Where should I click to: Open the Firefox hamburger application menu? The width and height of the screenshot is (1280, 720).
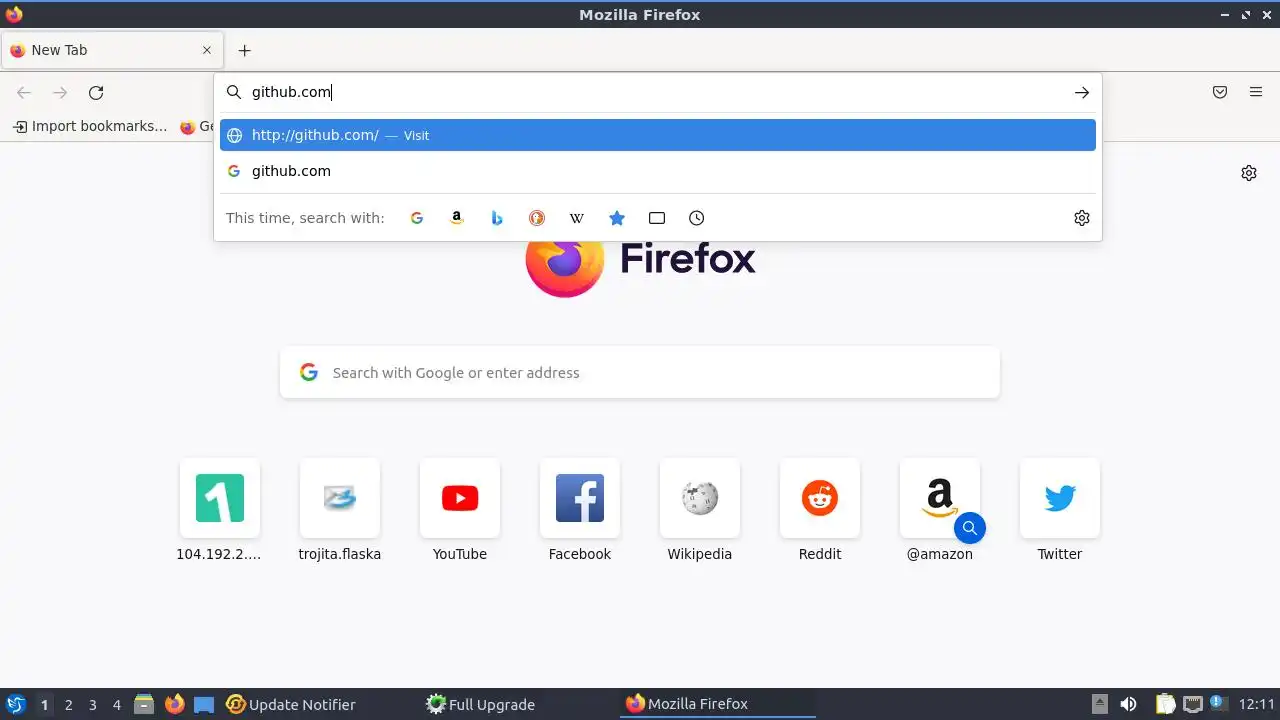point(1256,92)
